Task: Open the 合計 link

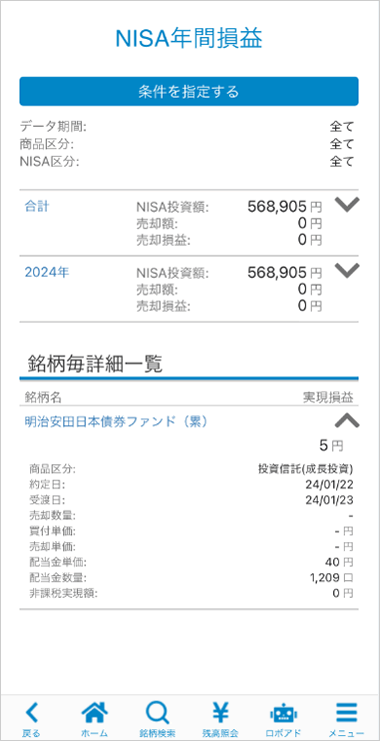Action: click(36, 207)
